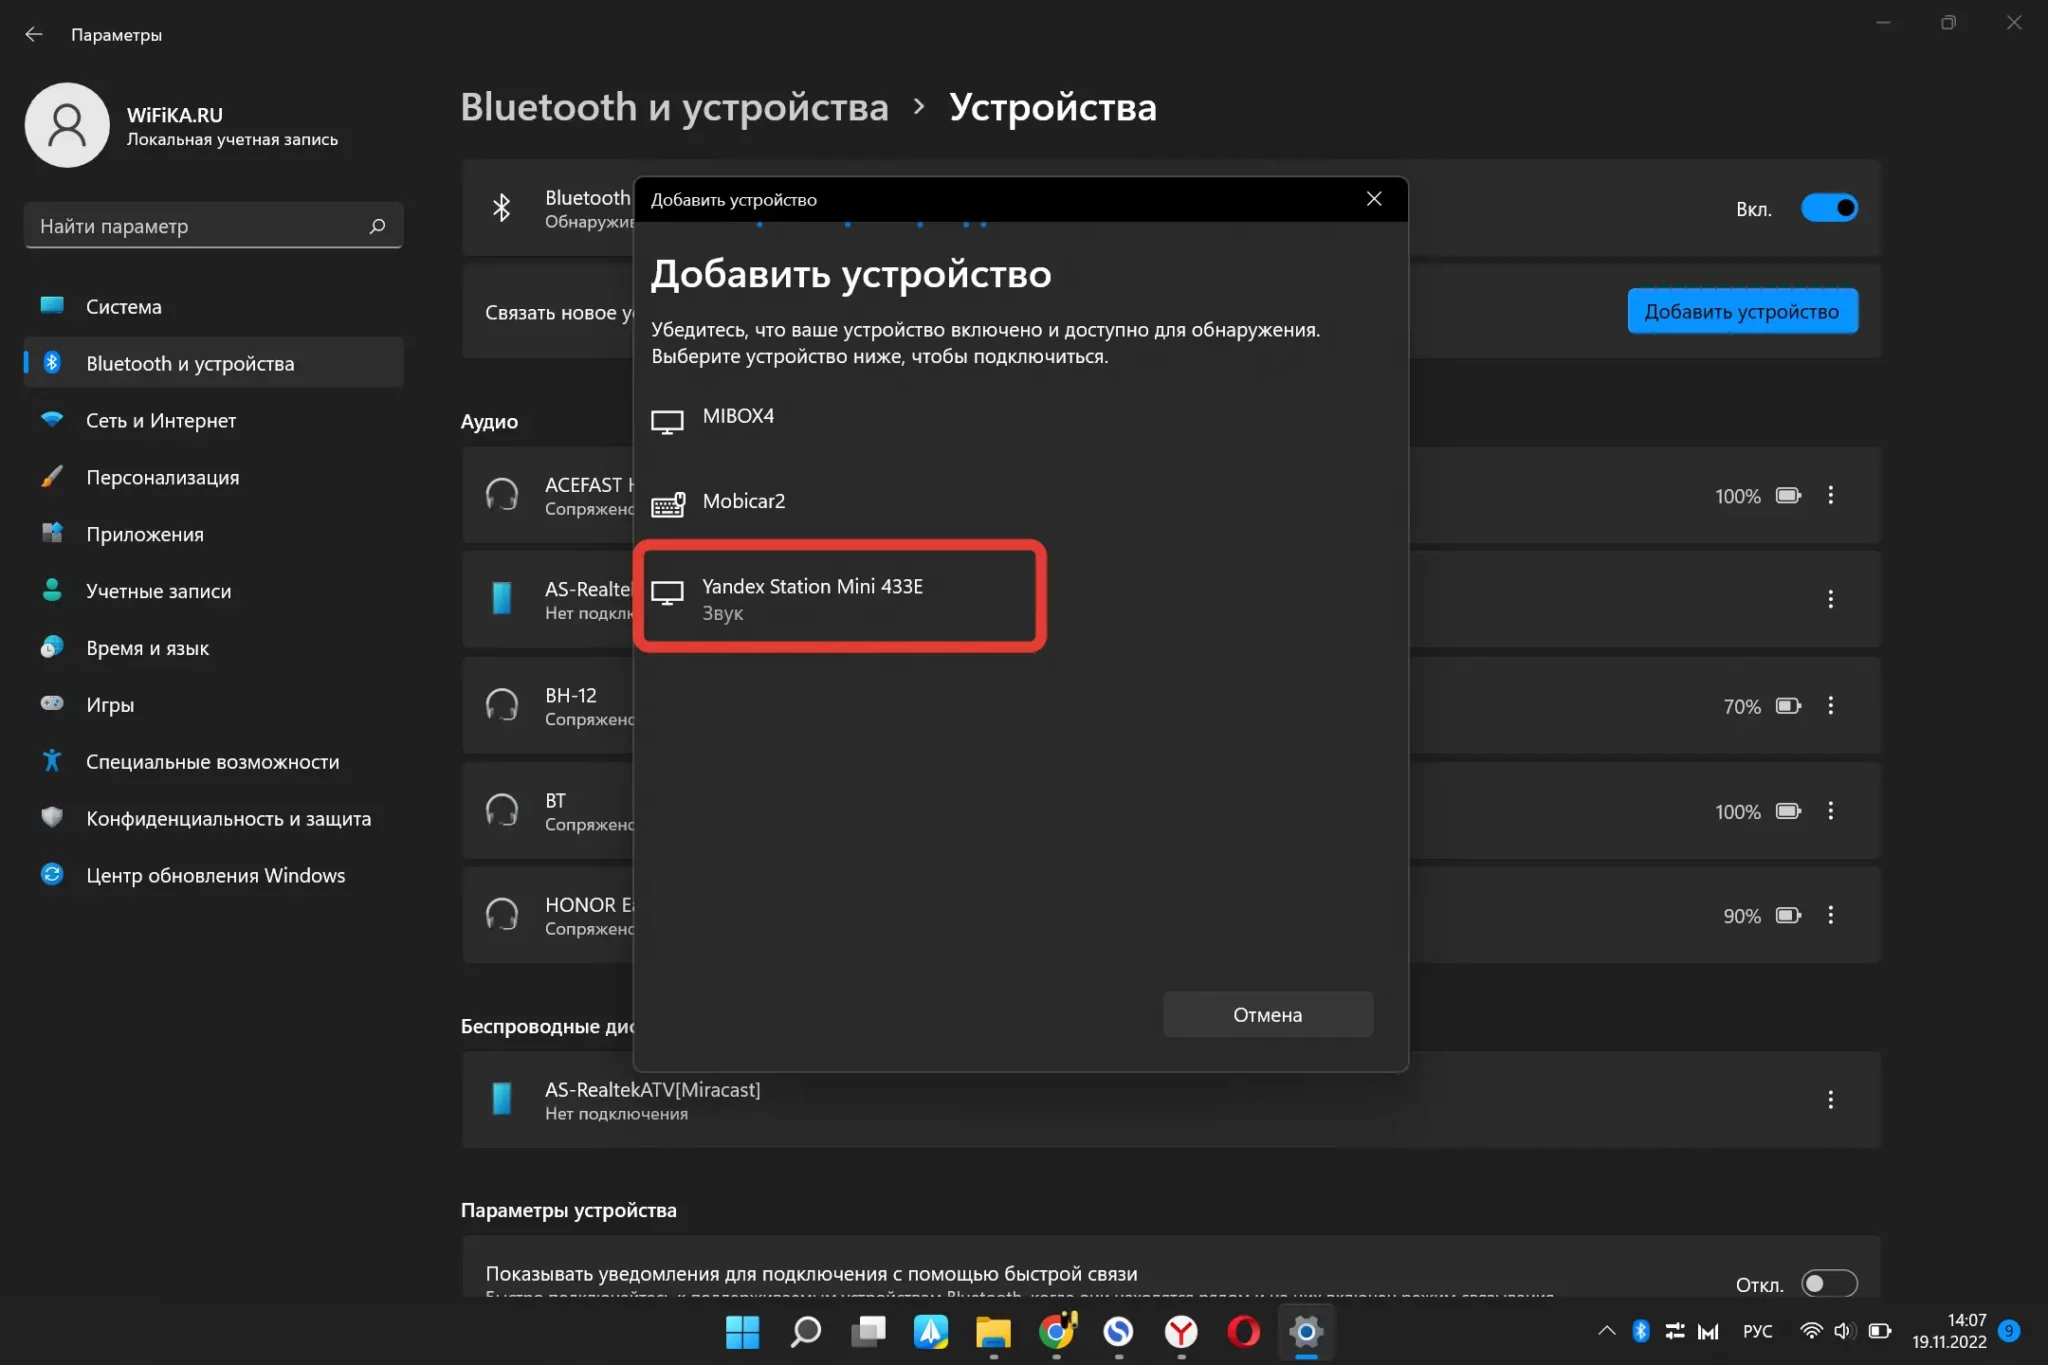Focus the Найти параметр search field
2048x1365 pixels.
point(213,226)
